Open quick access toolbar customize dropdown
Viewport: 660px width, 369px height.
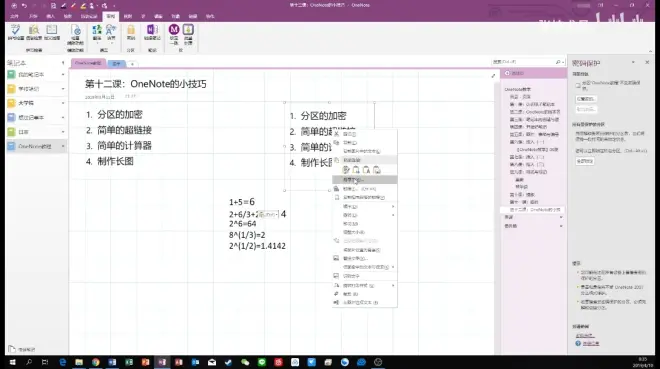[114, 5]
